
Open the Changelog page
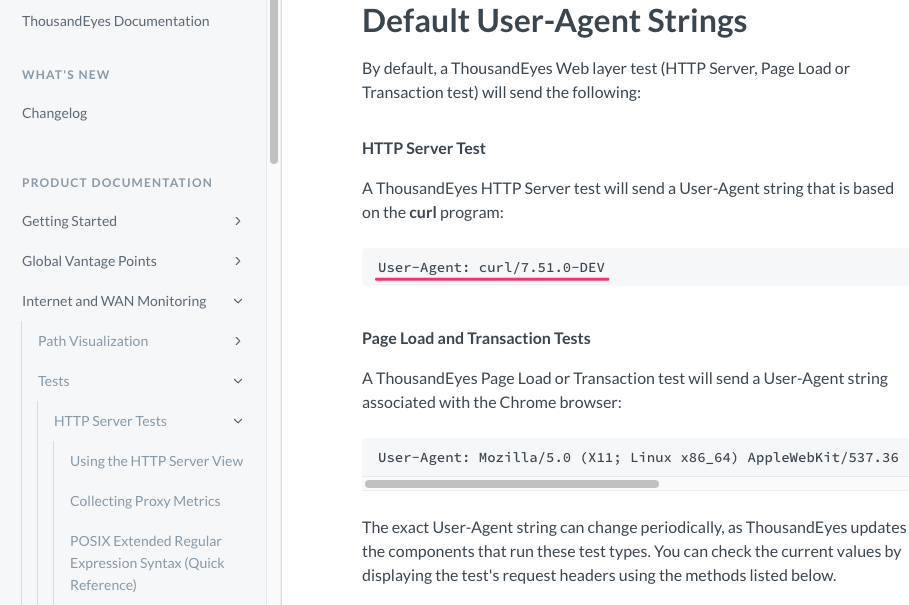(54, 113)
